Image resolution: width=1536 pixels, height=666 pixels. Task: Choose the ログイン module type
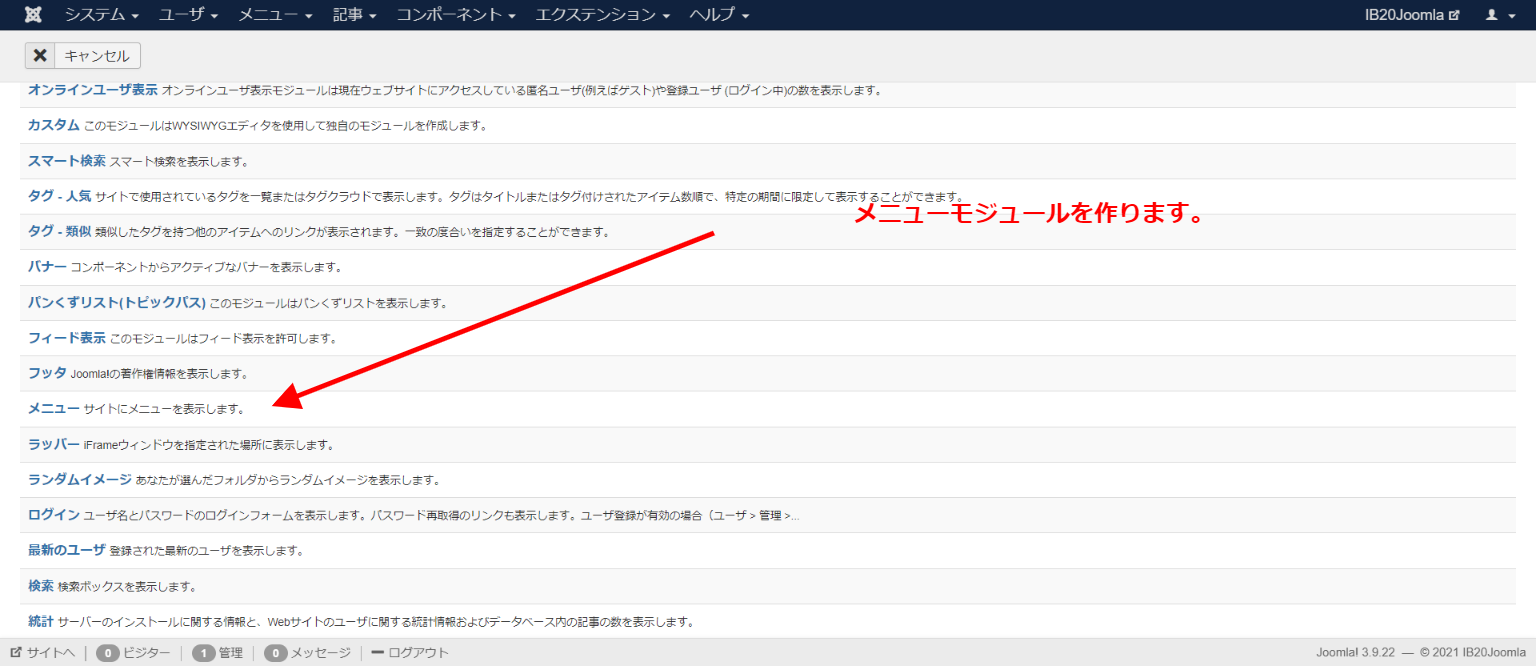(x=54, y=515)
